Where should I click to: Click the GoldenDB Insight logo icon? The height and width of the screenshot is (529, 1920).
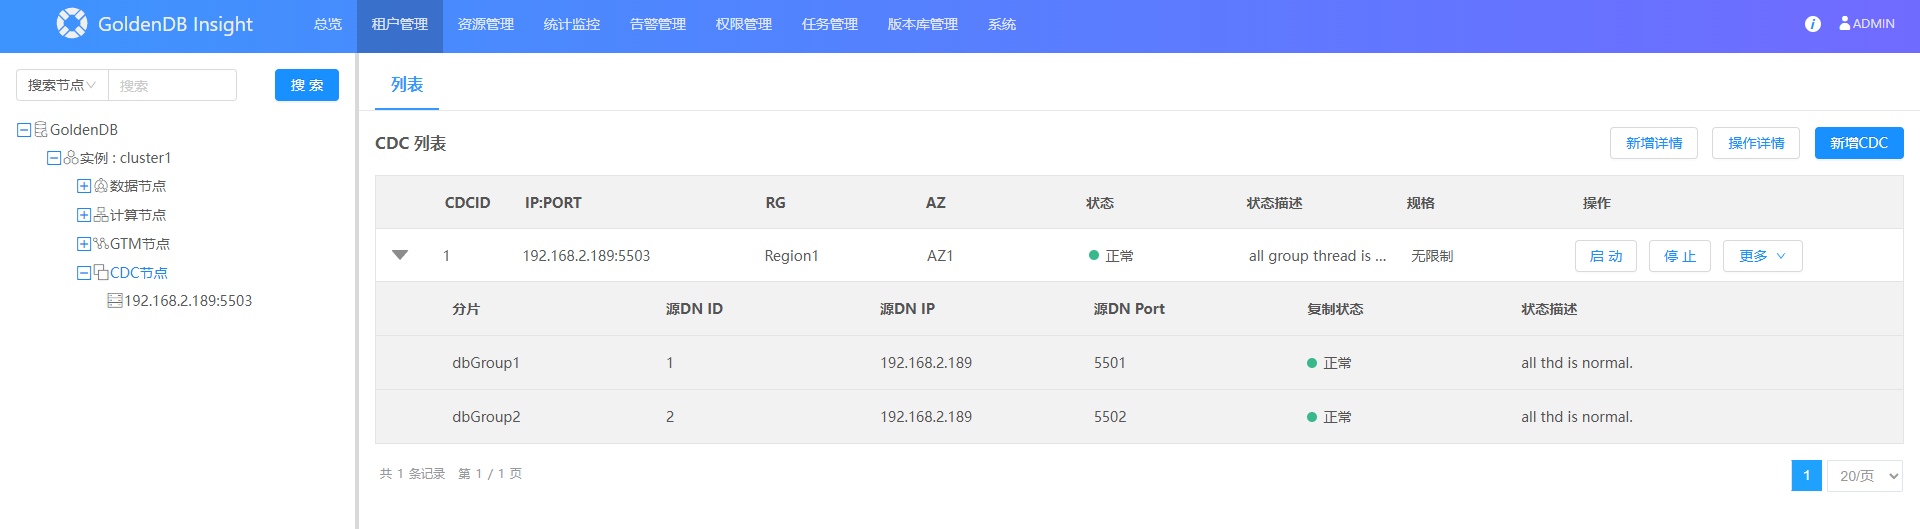coord(72,23)
